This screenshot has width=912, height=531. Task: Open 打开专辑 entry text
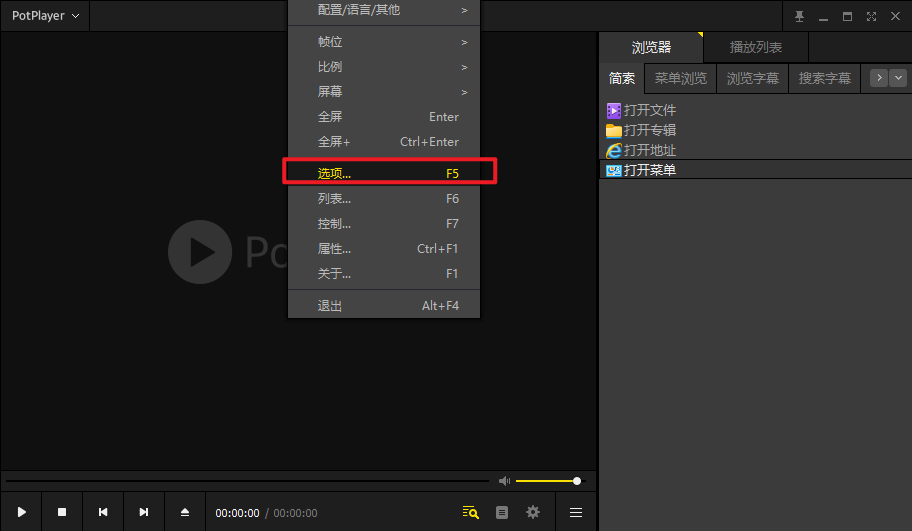[650, 130]
